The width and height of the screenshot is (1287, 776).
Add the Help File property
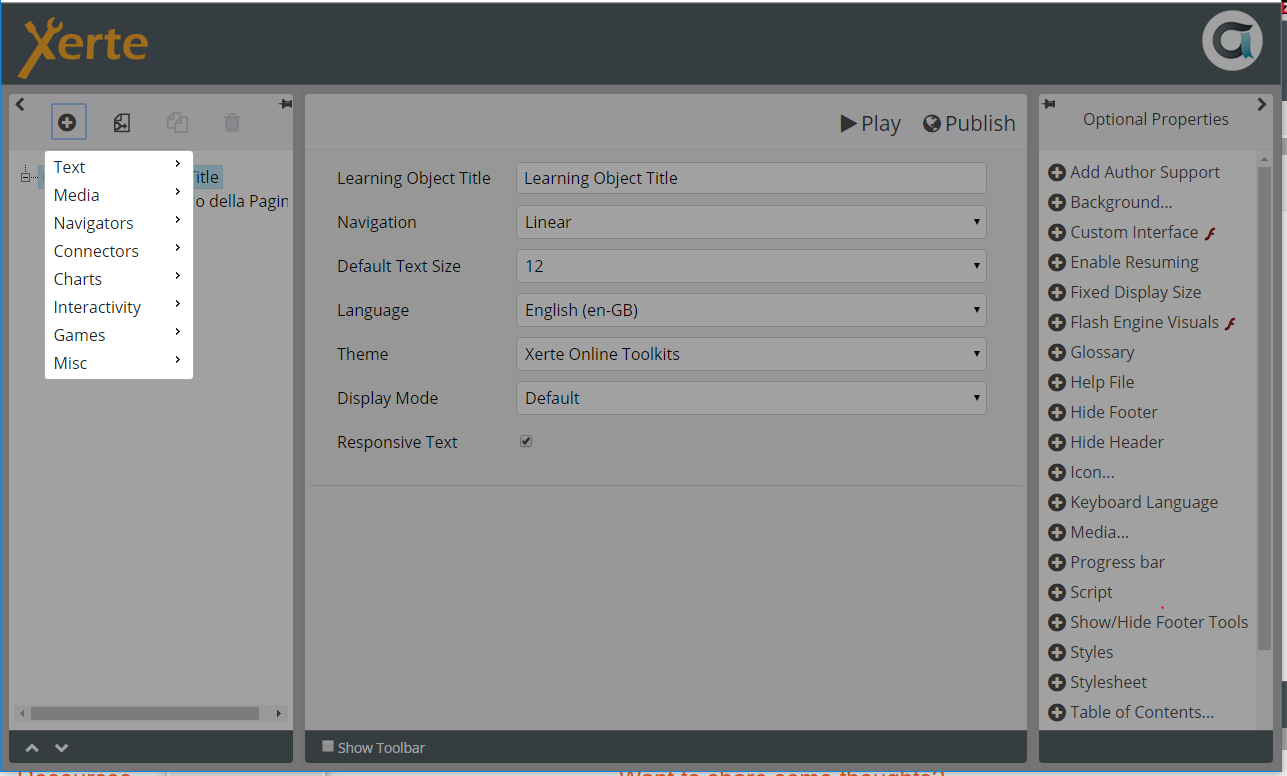[1091, 382]
